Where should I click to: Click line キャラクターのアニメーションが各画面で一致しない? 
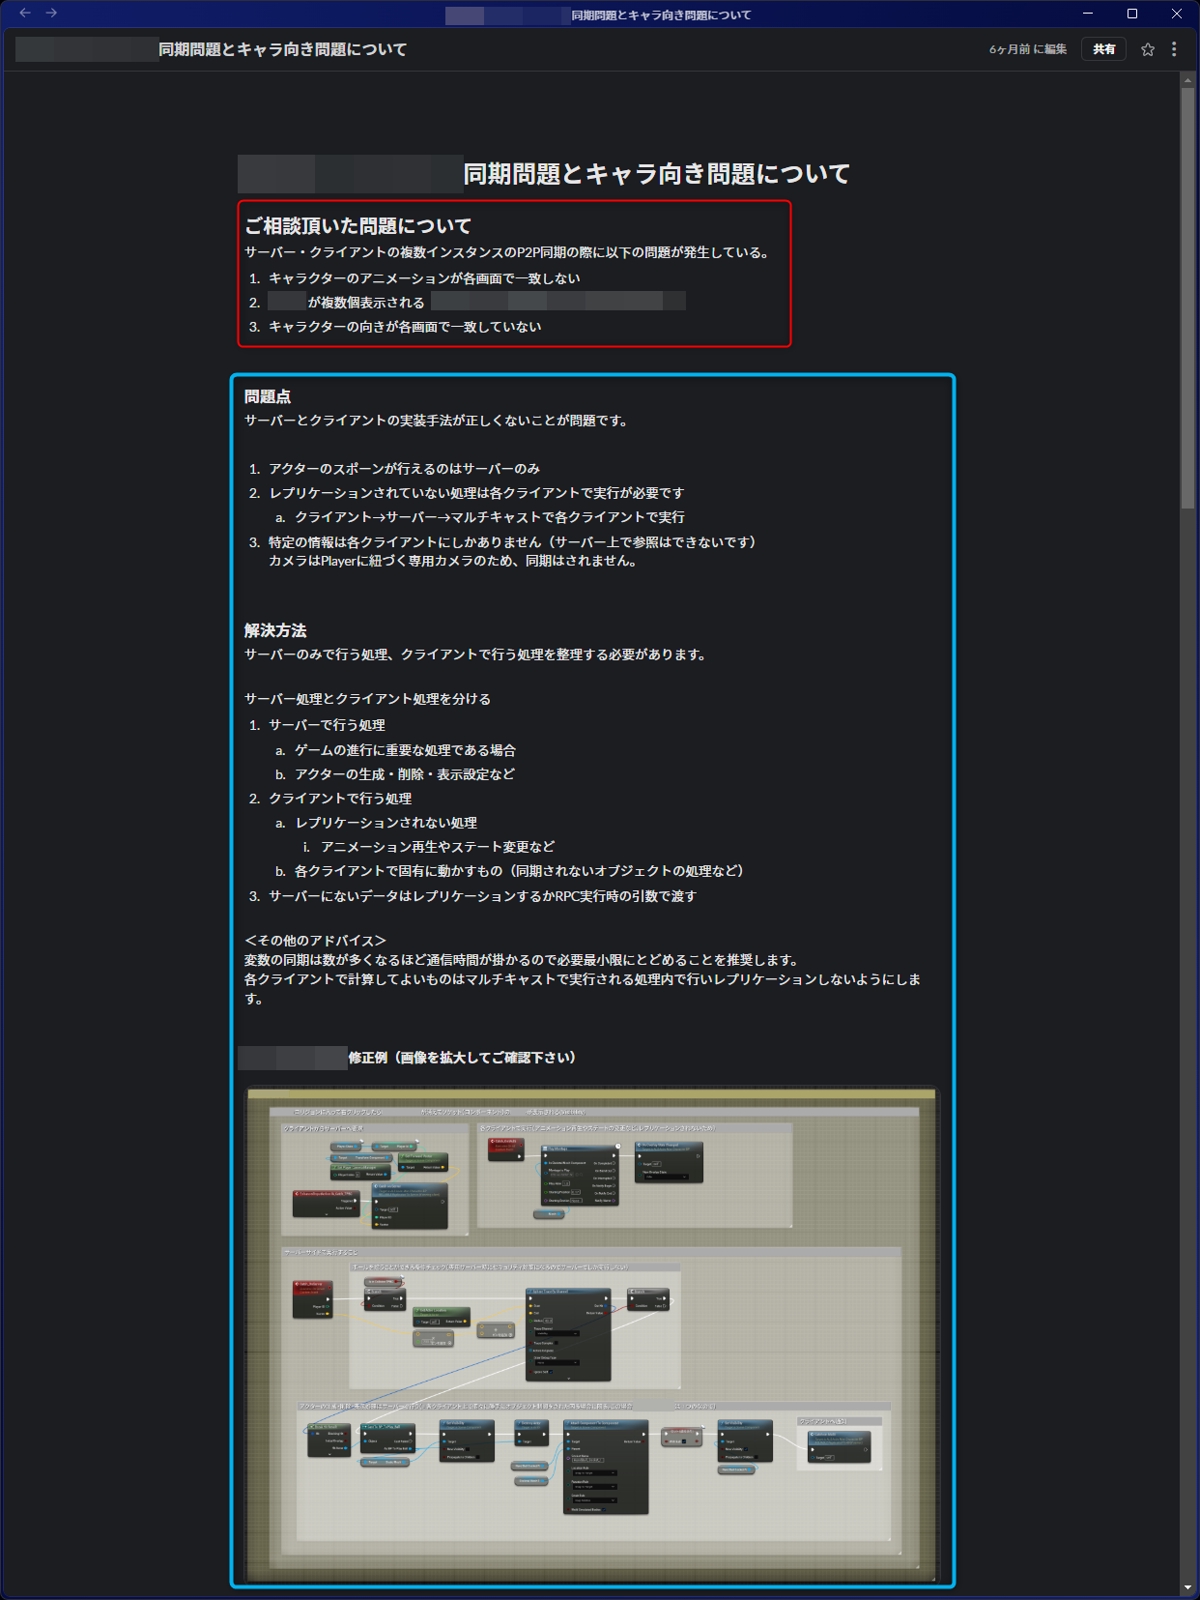click(424, 278)
